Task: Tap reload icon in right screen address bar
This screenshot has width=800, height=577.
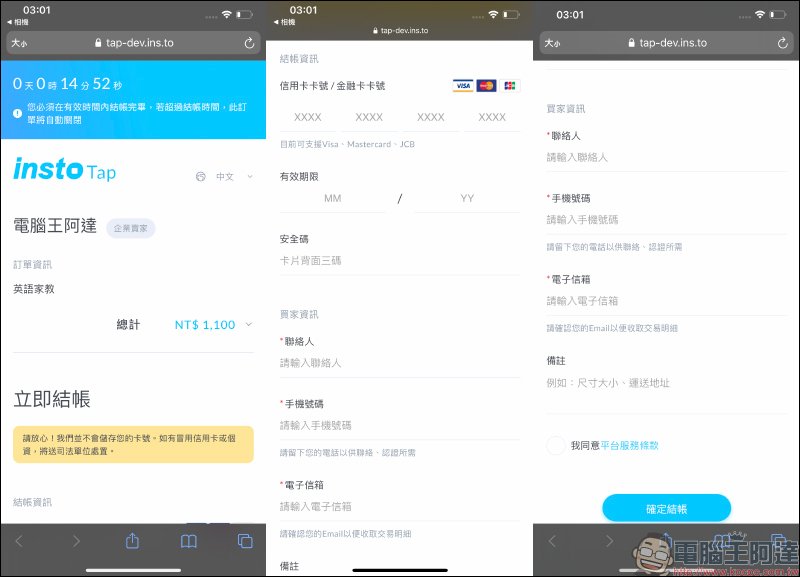Action: tap(783, 43)
